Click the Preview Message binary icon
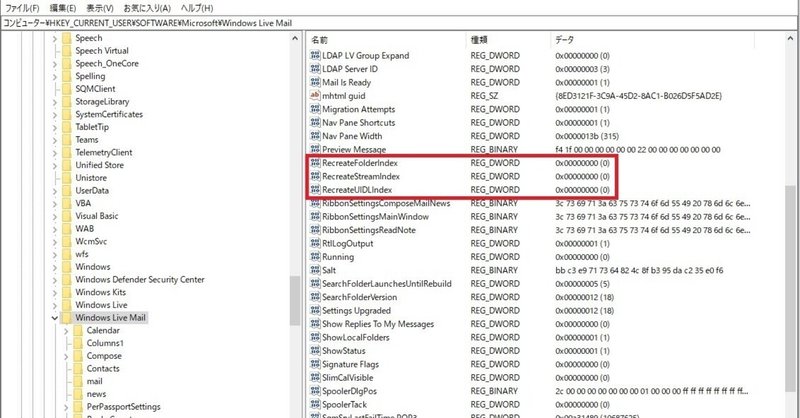The image size is (800, 418). coord(315,149)
